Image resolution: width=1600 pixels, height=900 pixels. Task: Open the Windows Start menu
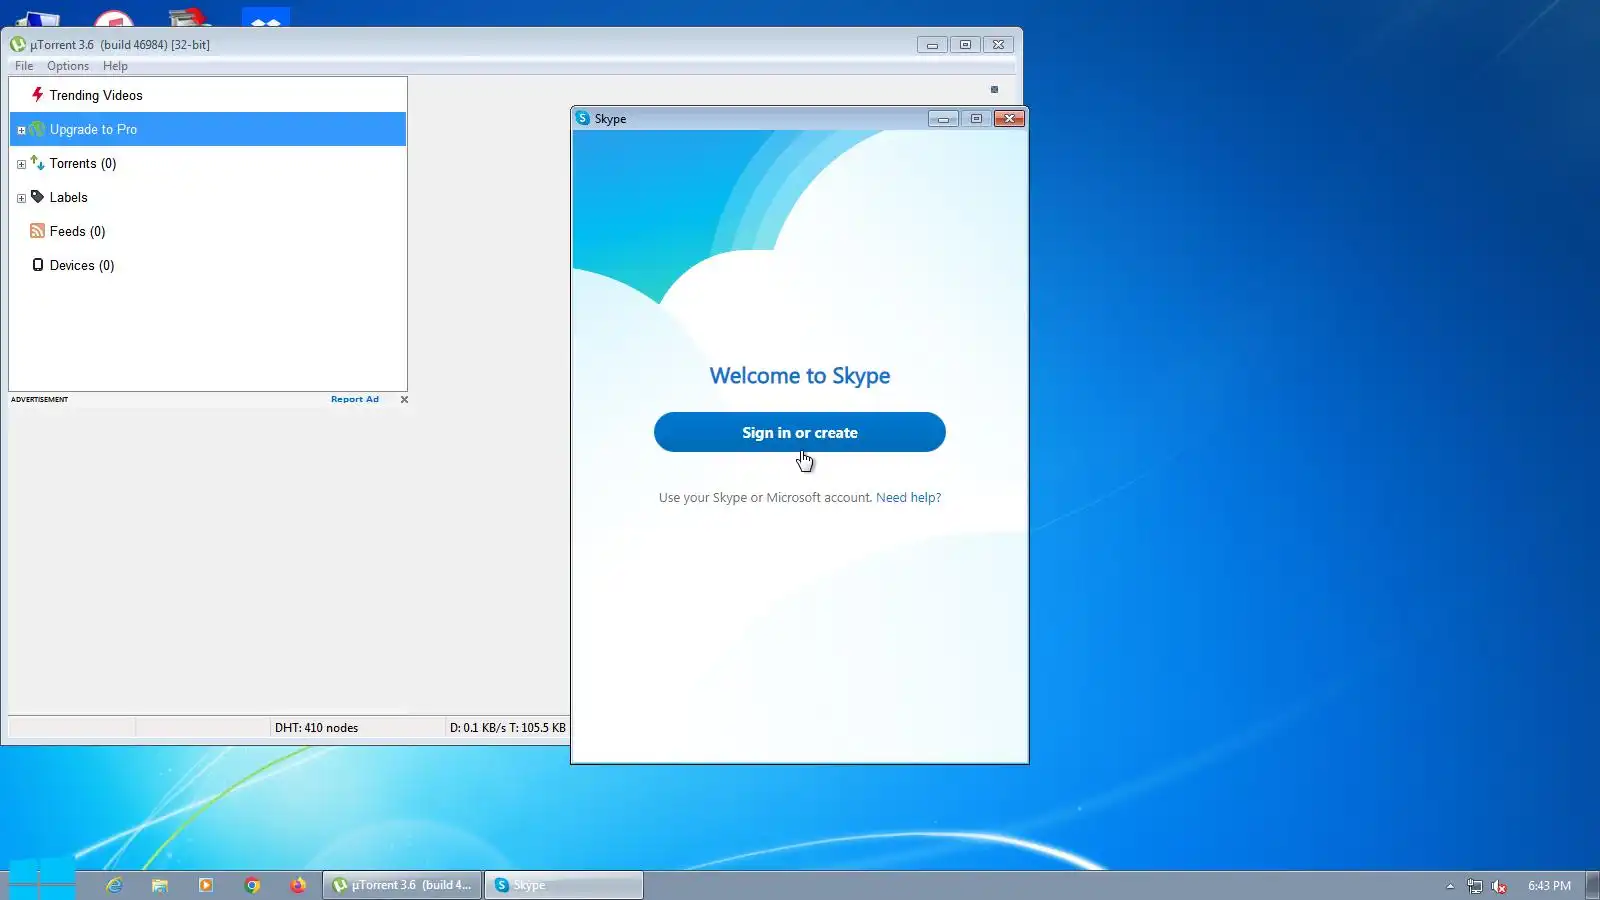(x=41, y=880)
